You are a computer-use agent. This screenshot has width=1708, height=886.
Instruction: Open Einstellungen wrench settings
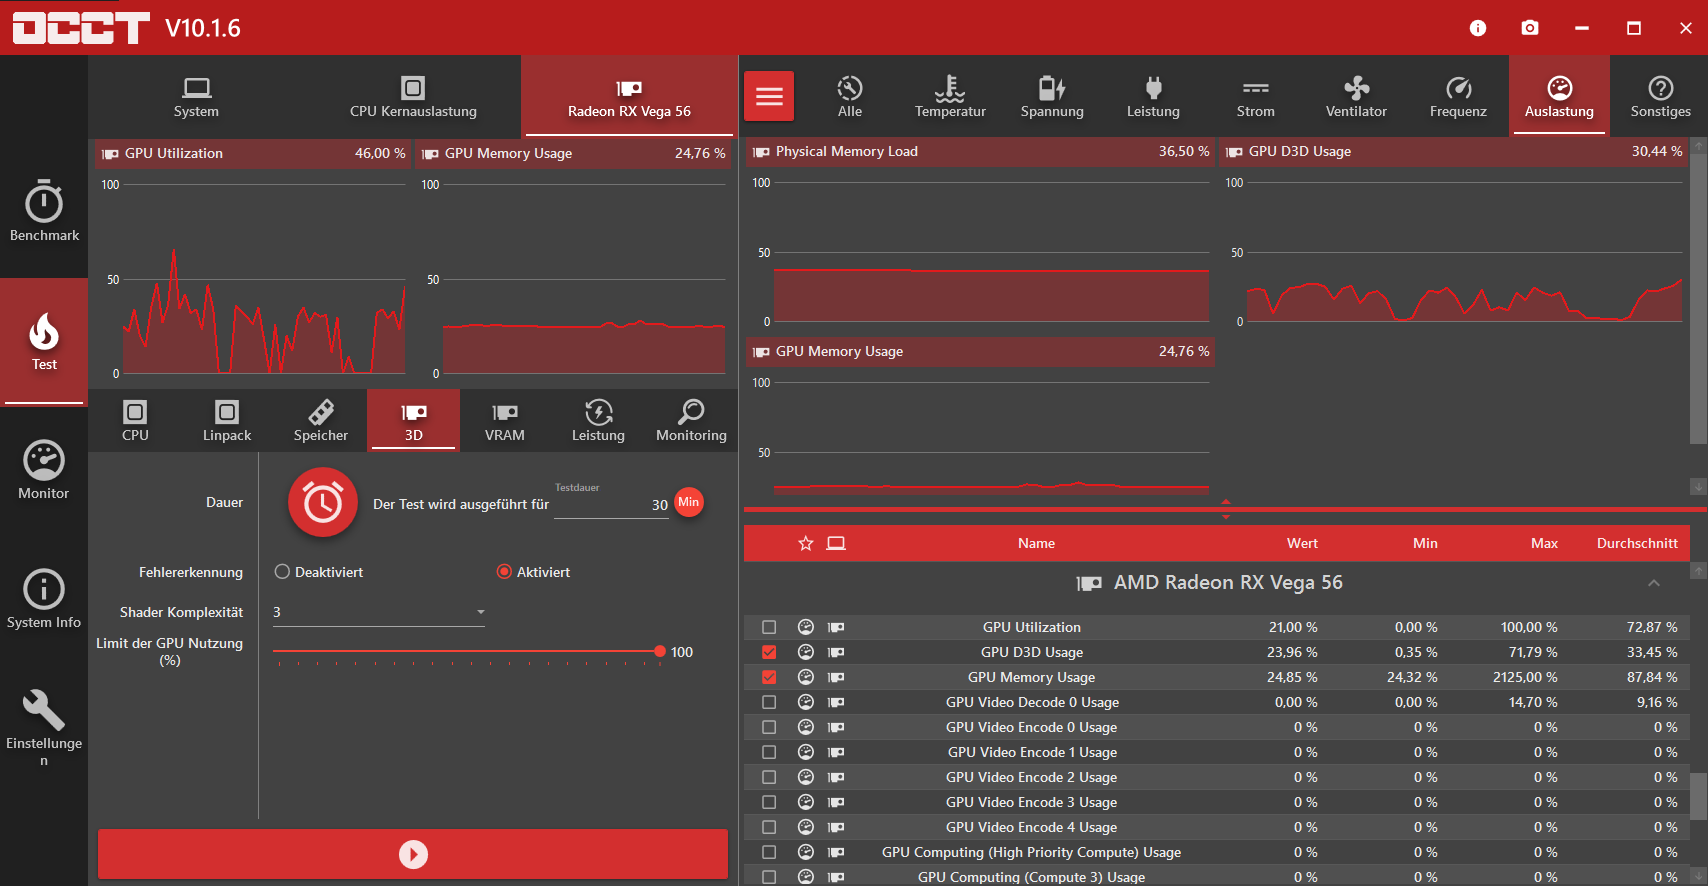click(44, 727)
